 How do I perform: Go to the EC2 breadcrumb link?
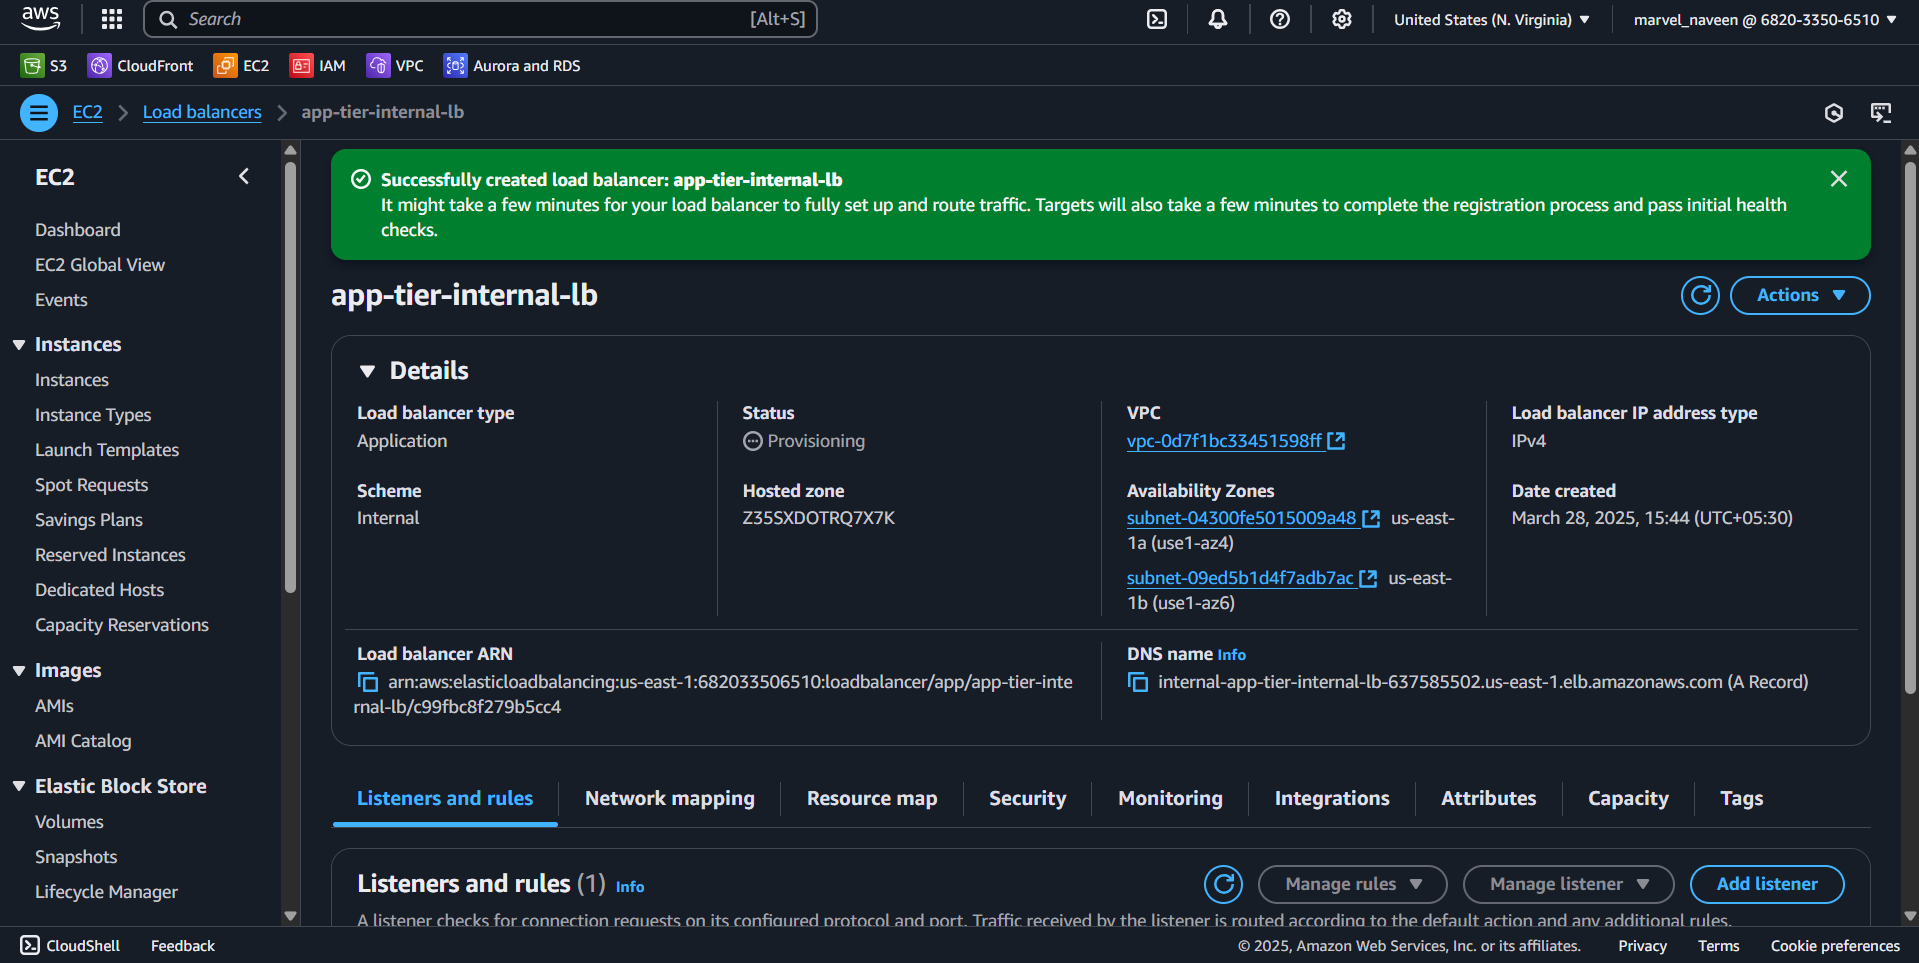87,112
